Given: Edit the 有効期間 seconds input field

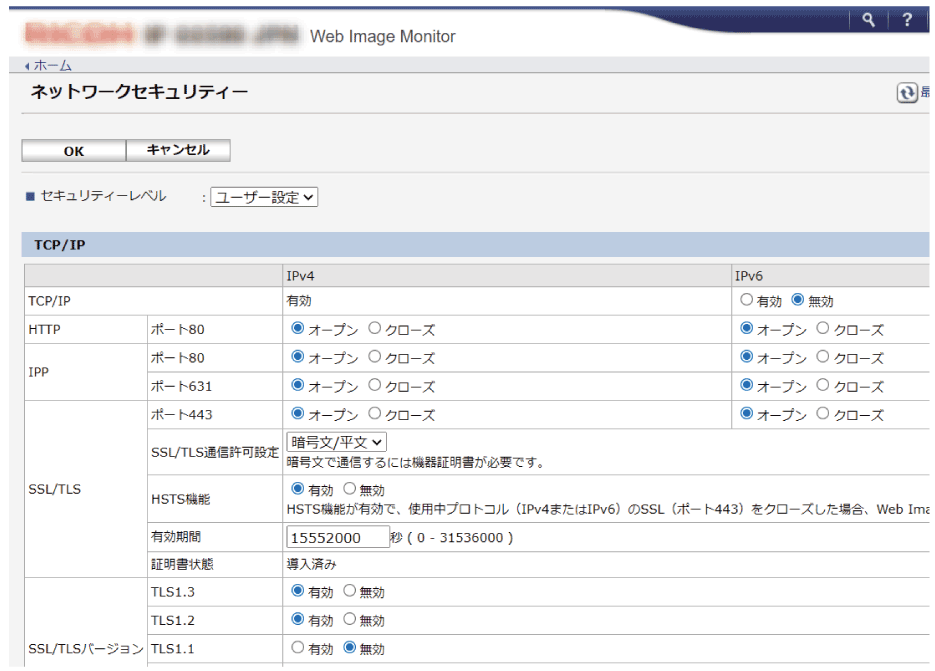Looking at the screenshot, I should tap(337, 536).
